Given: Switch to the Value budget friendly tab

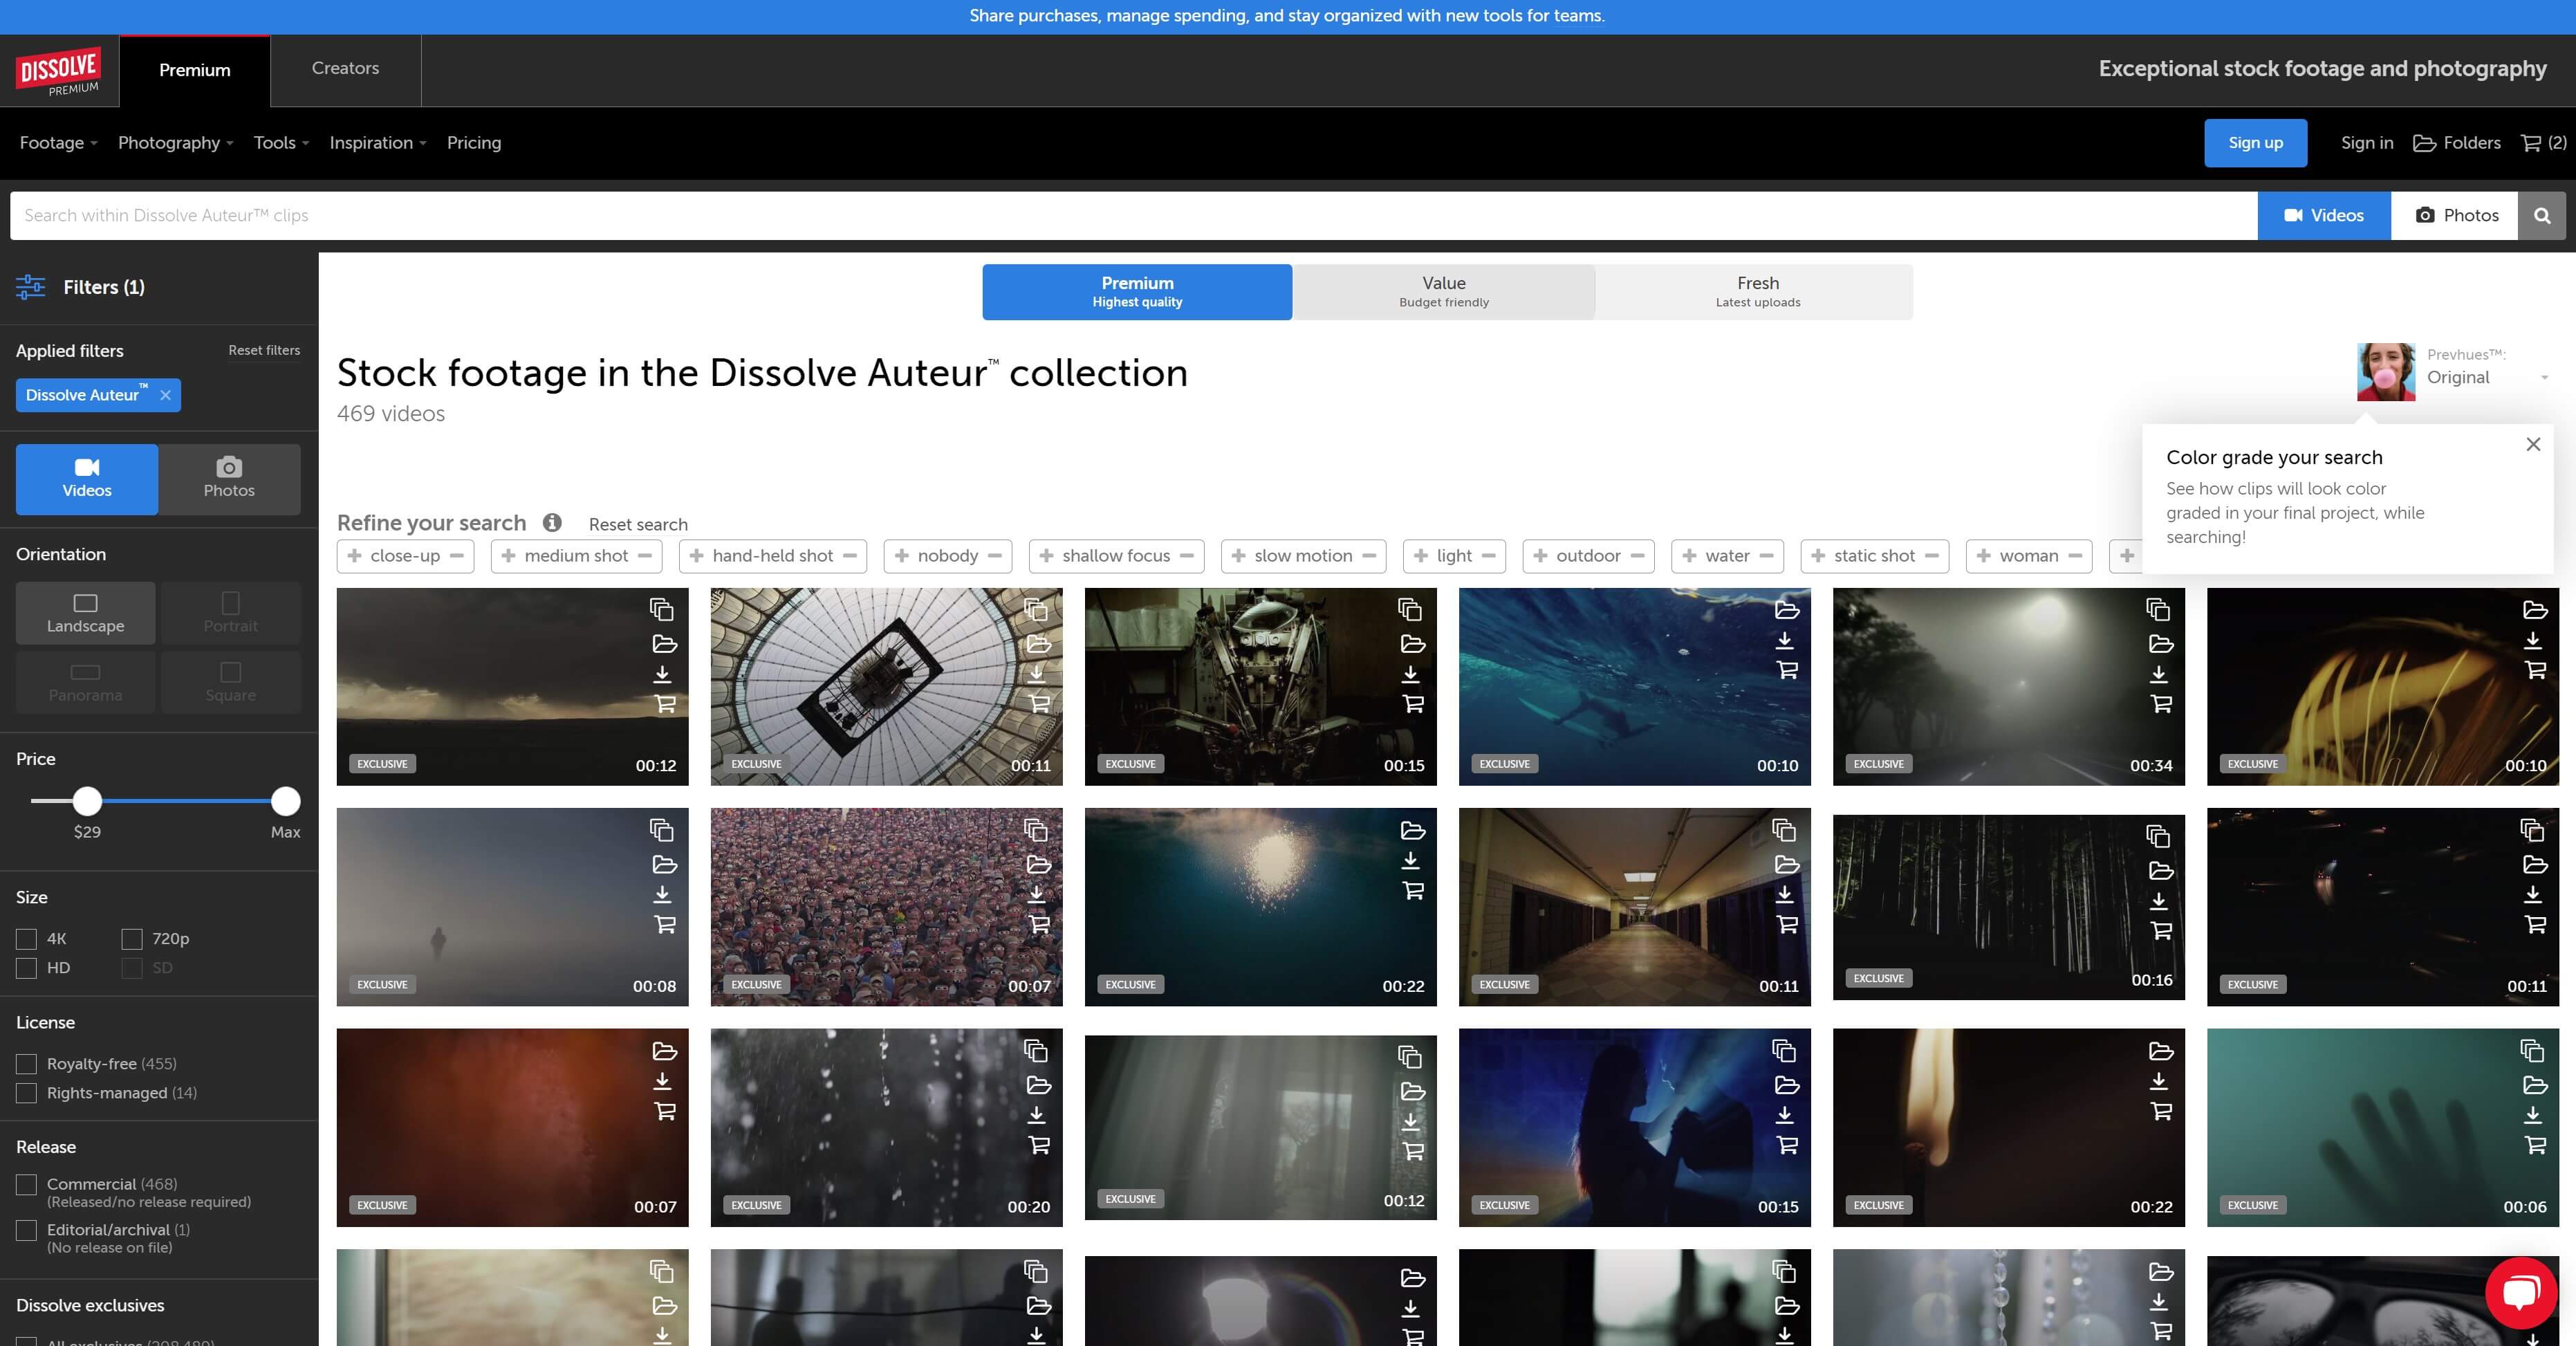Looking at the screenshot, I should click(1443, 292).
